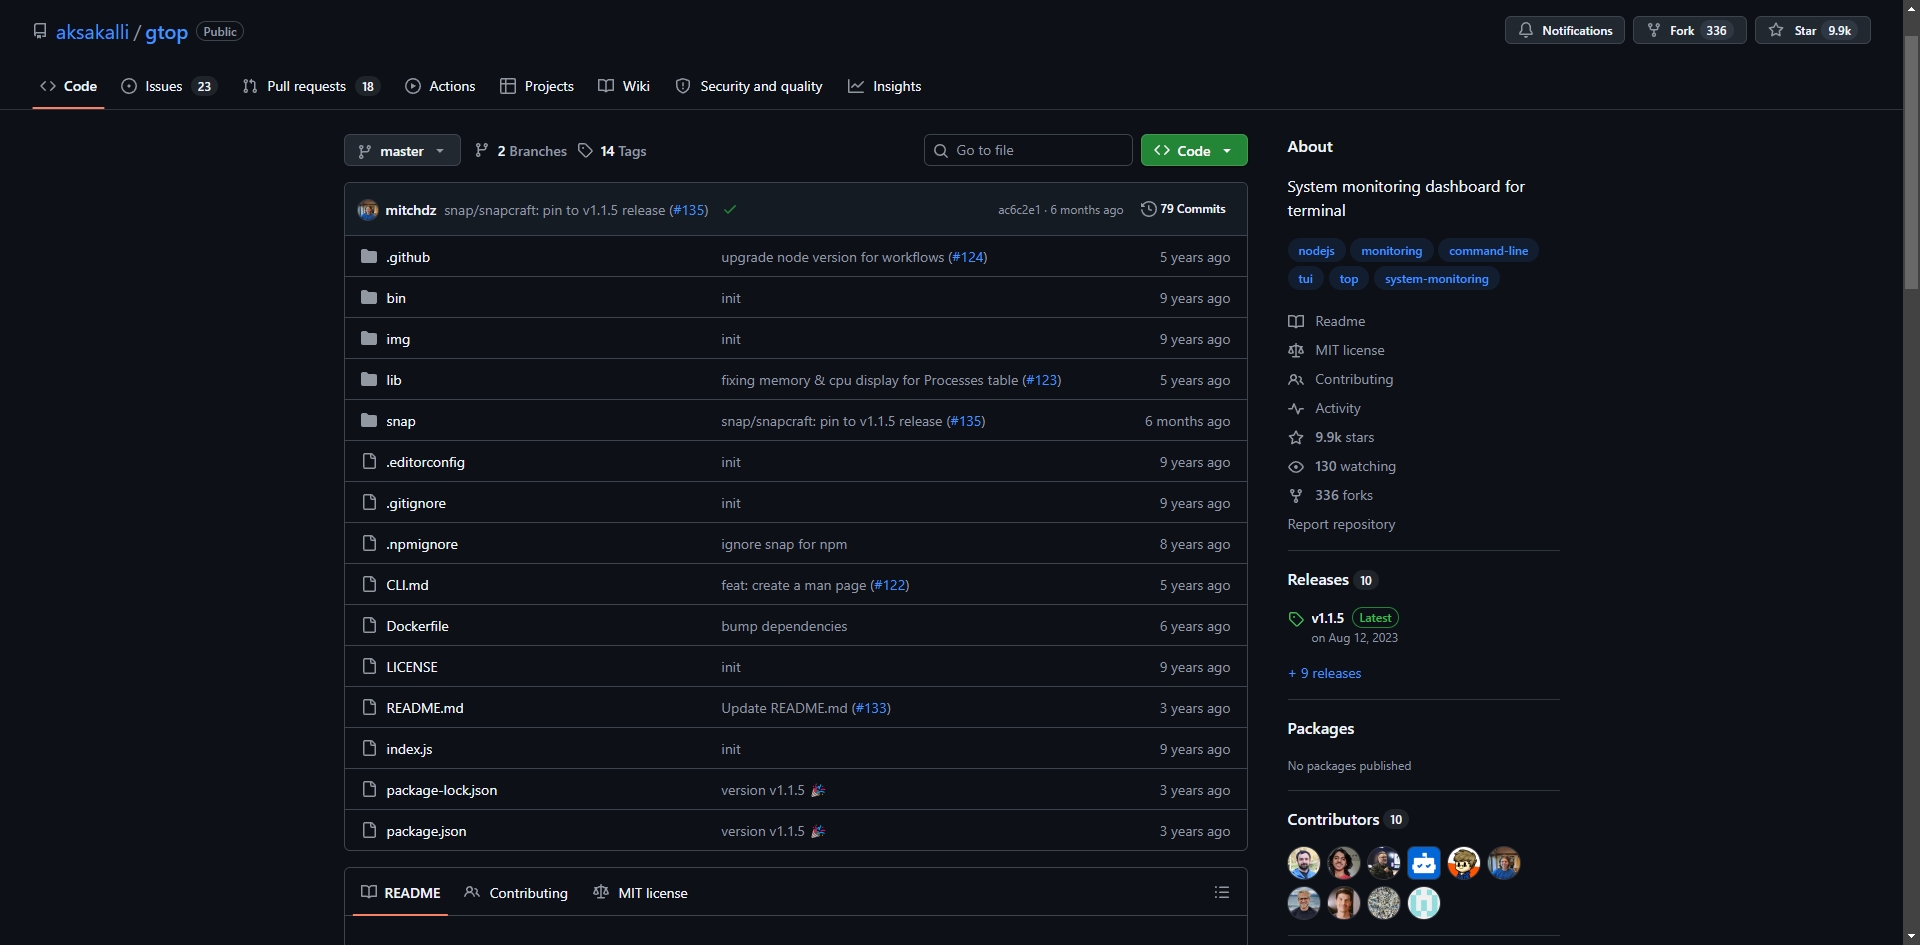This screenshot has height=945, width=1920.
Task: Click the LICENSE file icon
Action: pos(369,667)
